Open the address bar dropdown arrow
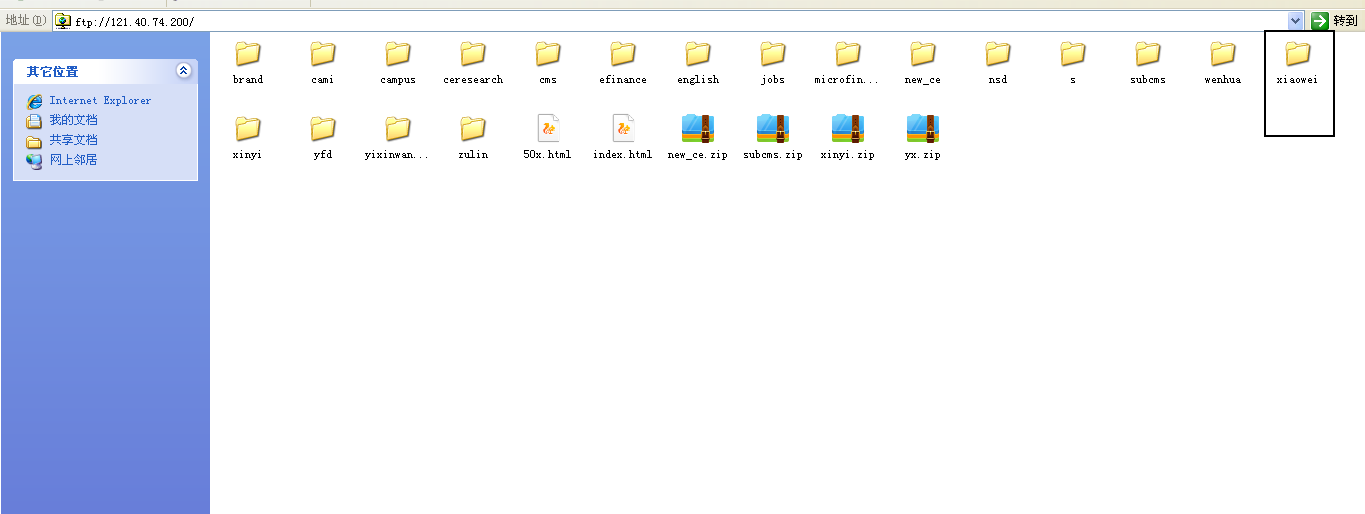Viewport: 1365px width, 514px height. pyautogui.click(x=1296, y=20)
